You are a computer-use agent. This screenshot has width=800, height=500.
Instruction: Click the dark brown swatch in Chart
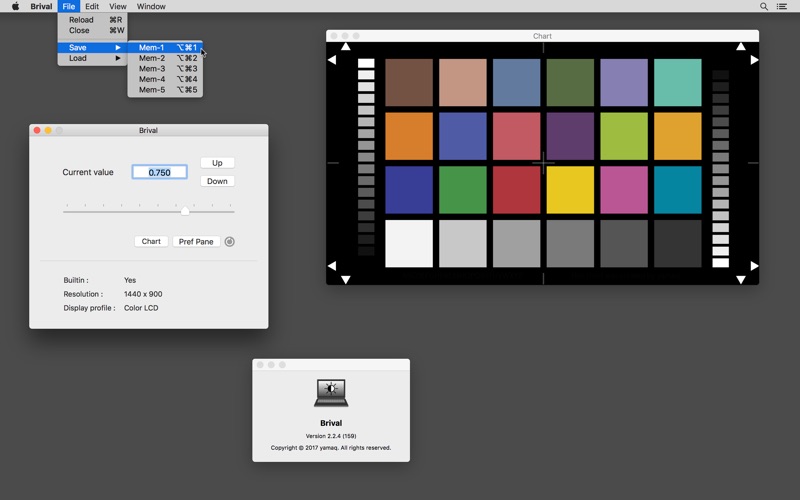(409, 82)
